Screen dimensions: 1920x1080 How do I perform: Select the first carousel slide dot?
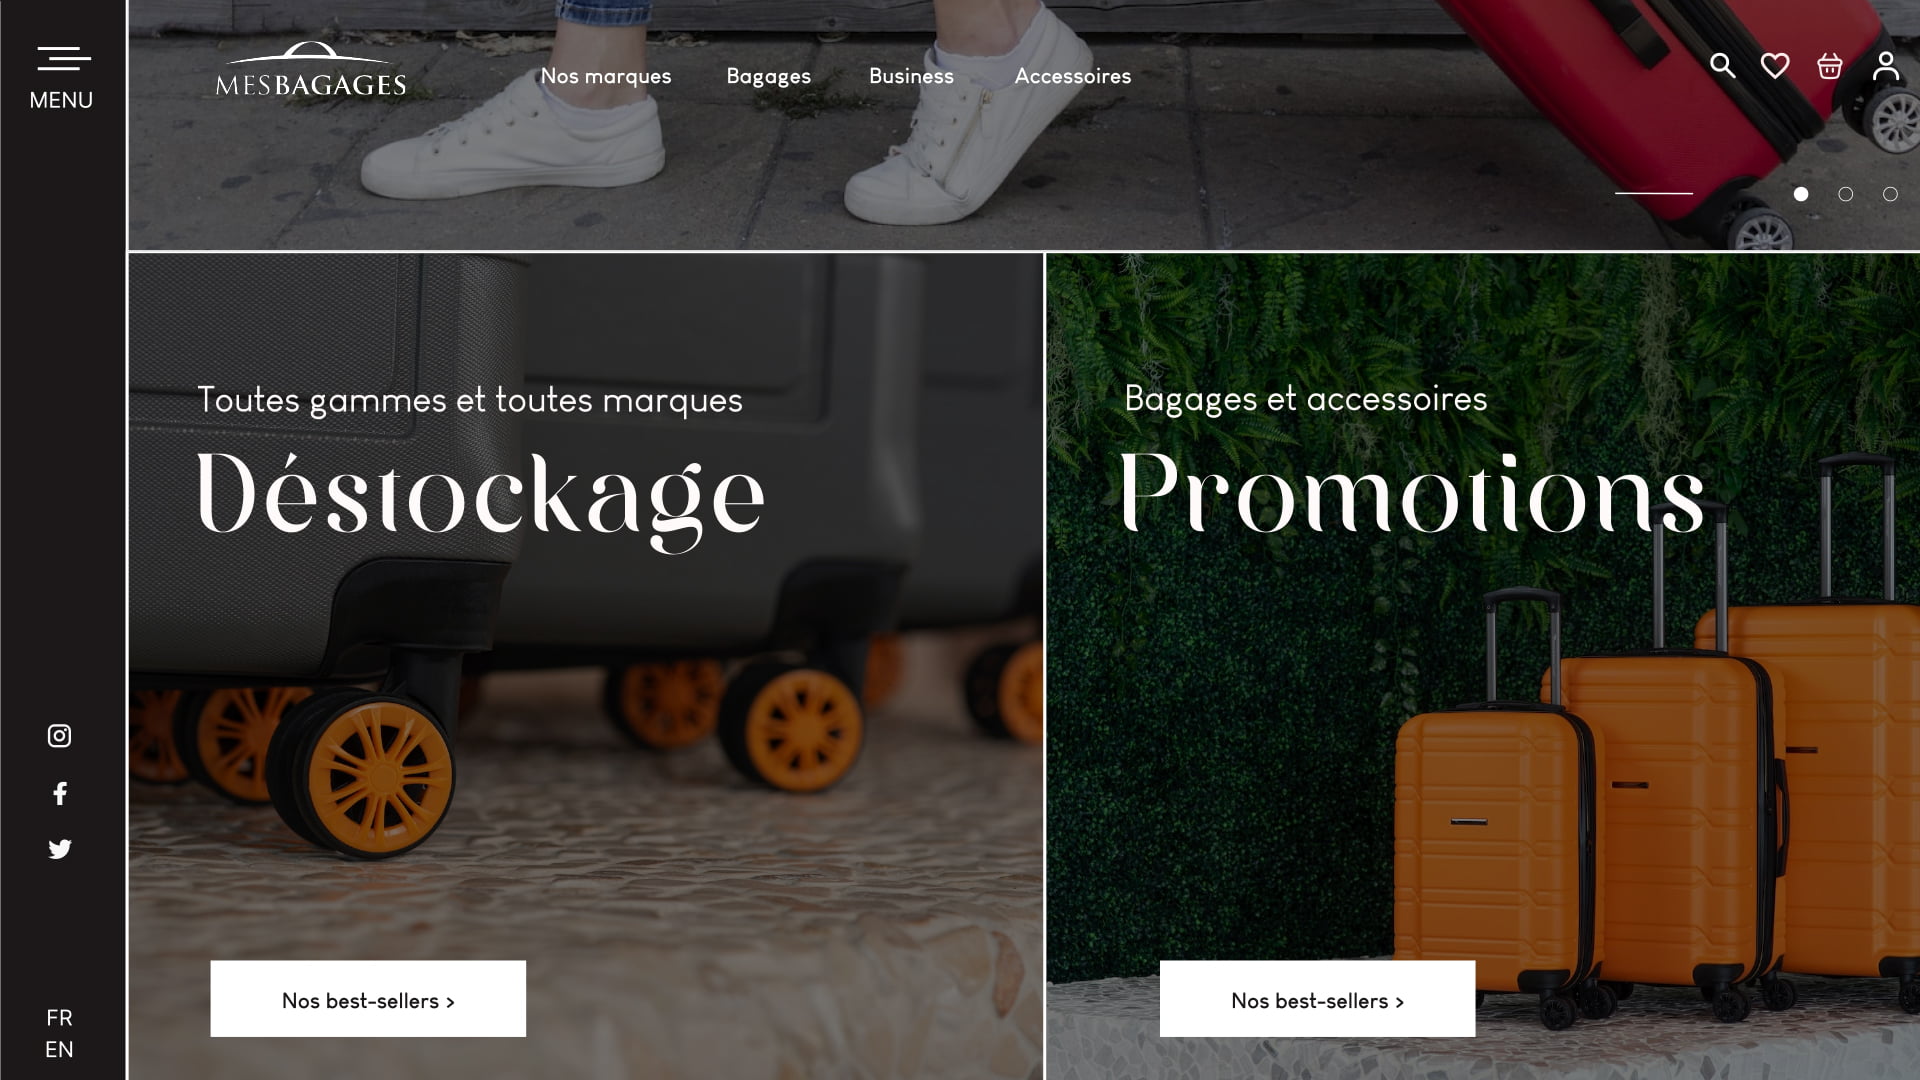point(1801,194)
